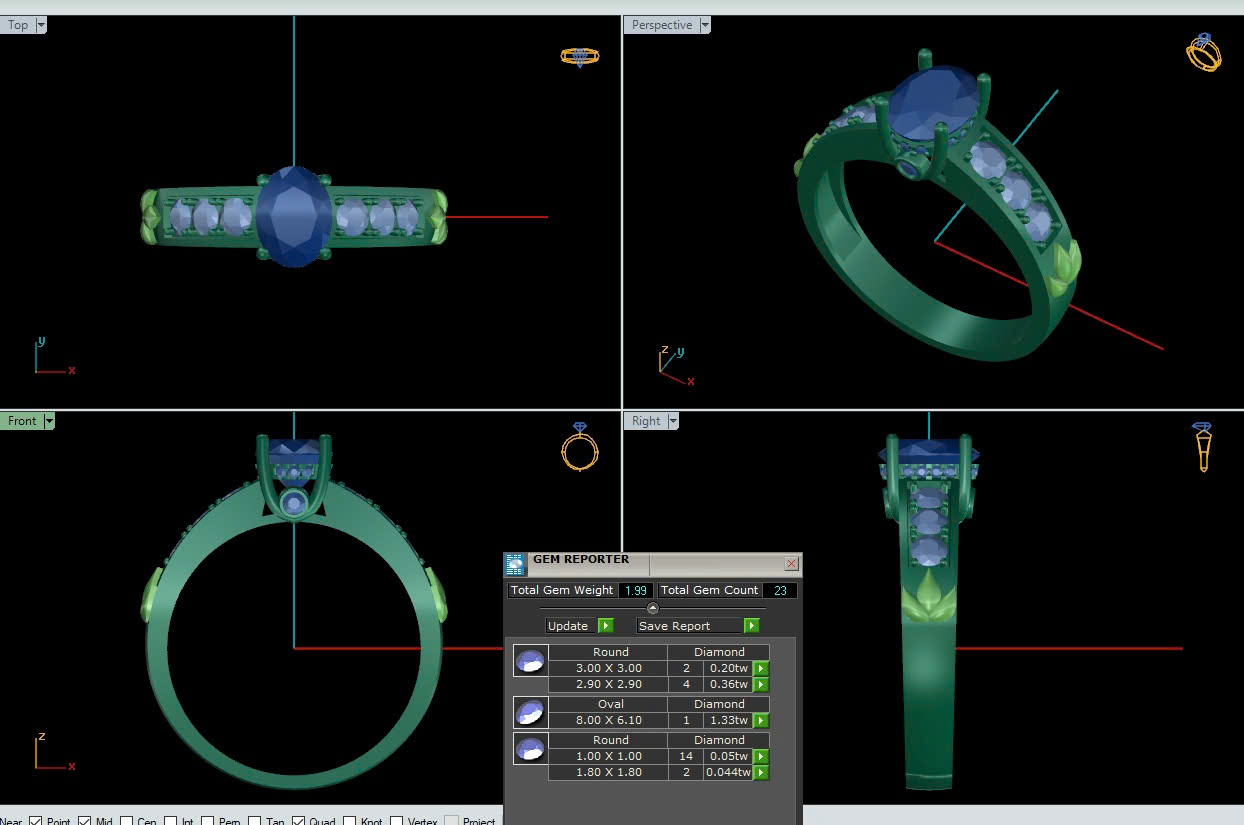Click green arrow for 0.20tw round diamonds

tap(760, 668)
